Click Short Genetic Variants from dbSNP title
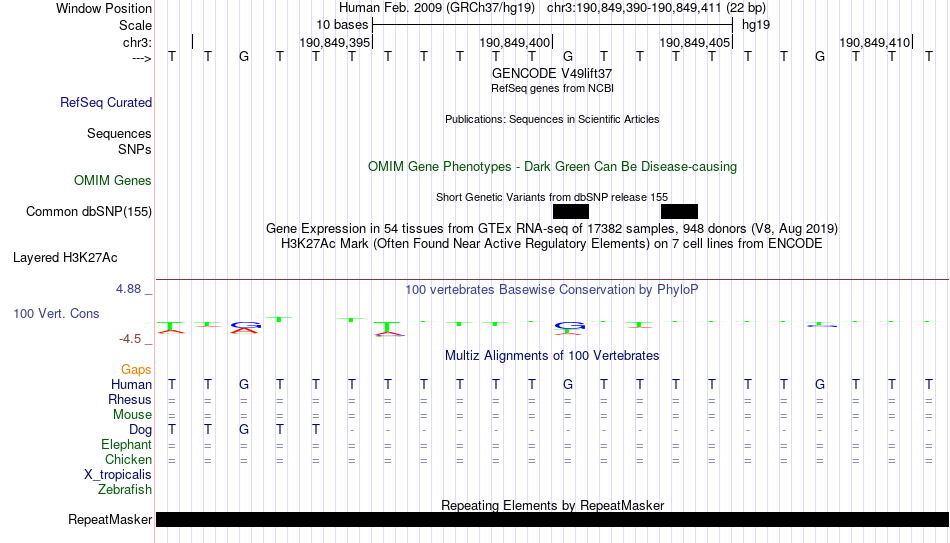950x543 pixels. tap(552, 198)
